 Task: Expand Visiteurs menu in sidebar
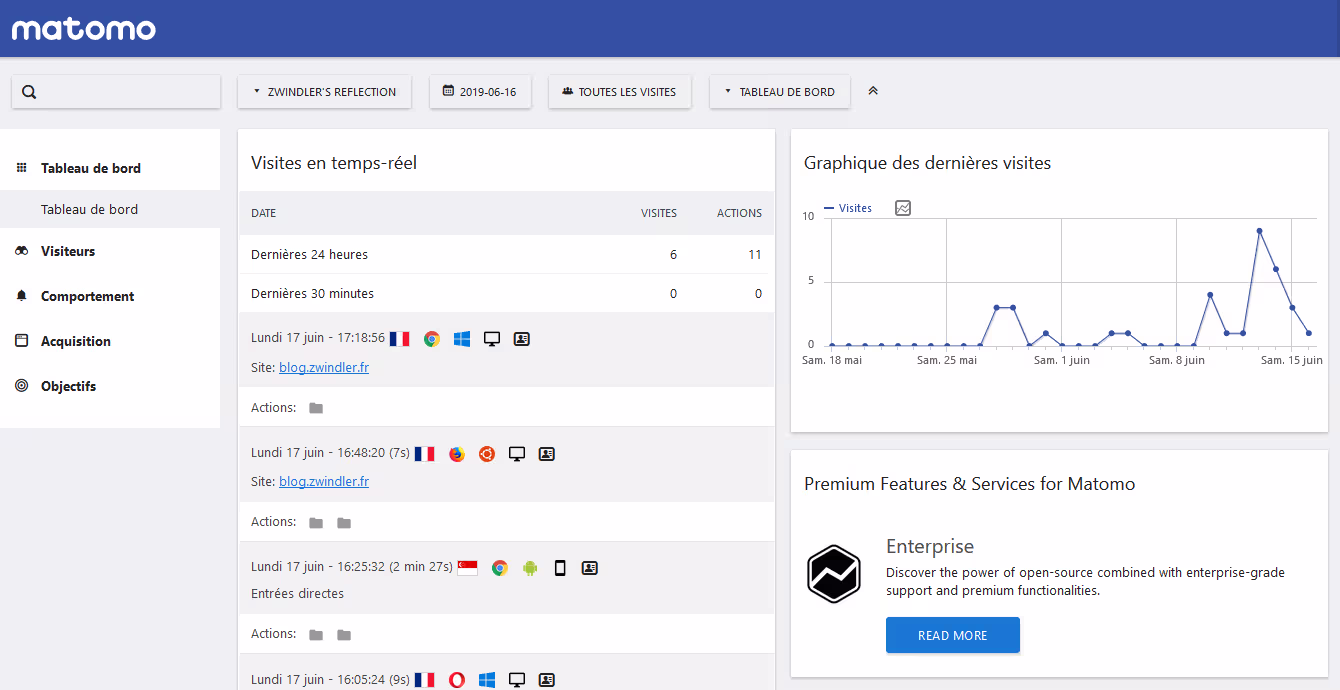pyautogui.click(x=68, y=252)
